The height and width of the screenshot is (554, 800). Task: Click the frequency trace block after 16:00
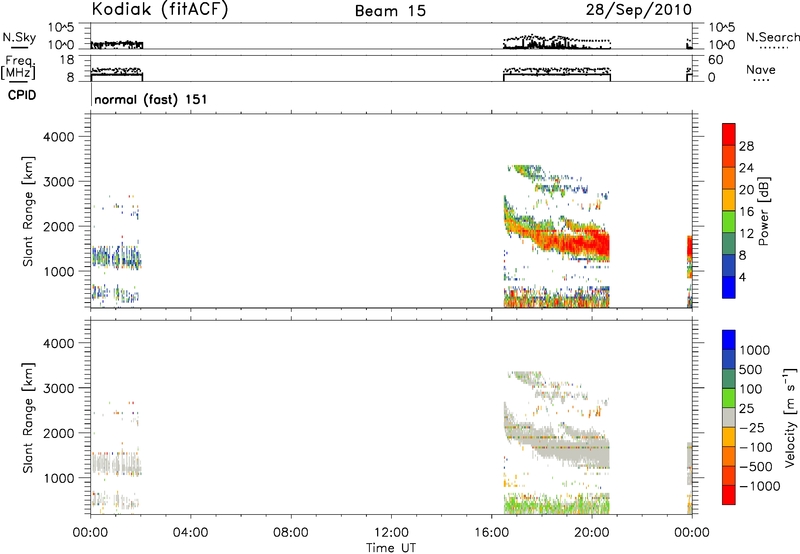pos(557,74)
